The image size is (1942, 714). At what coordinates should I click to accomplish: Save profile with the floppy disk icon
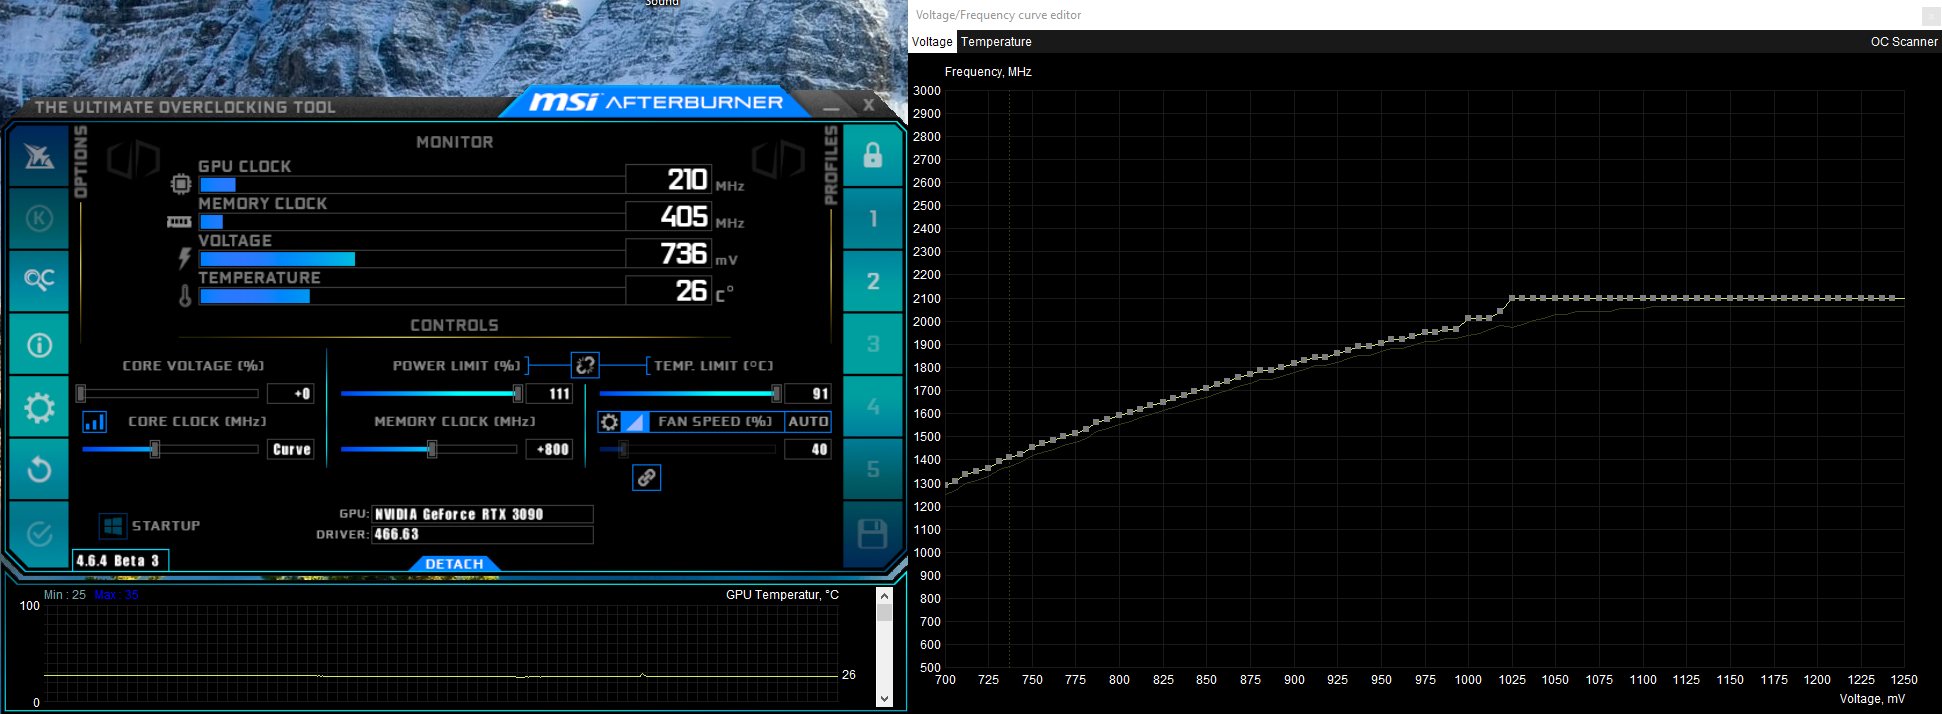pos(873,534)
